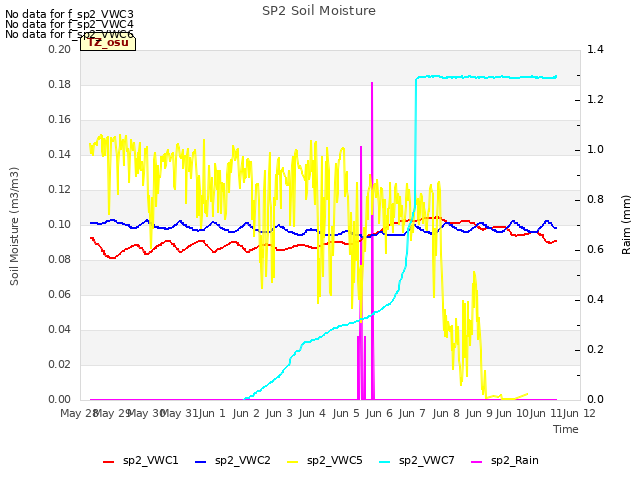
Task: Click the 'Jun 2' date tick label
Action: point(246,413)
